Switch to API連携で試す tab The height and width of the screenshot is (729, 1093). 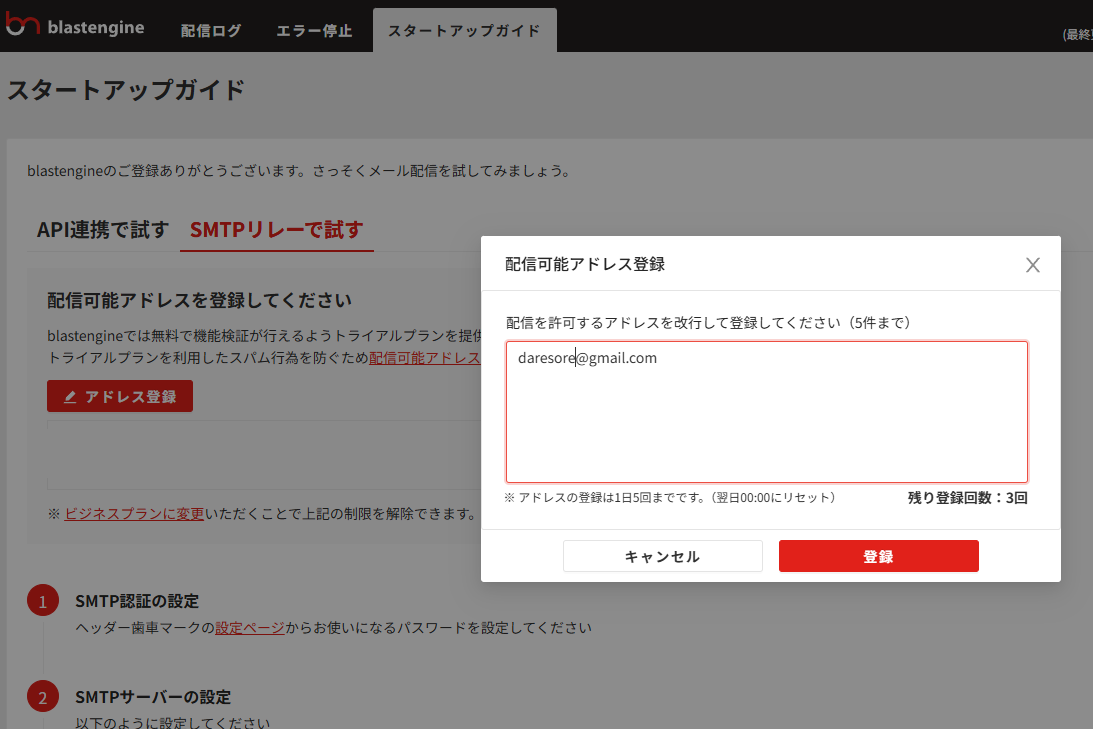tap(103, 229)
